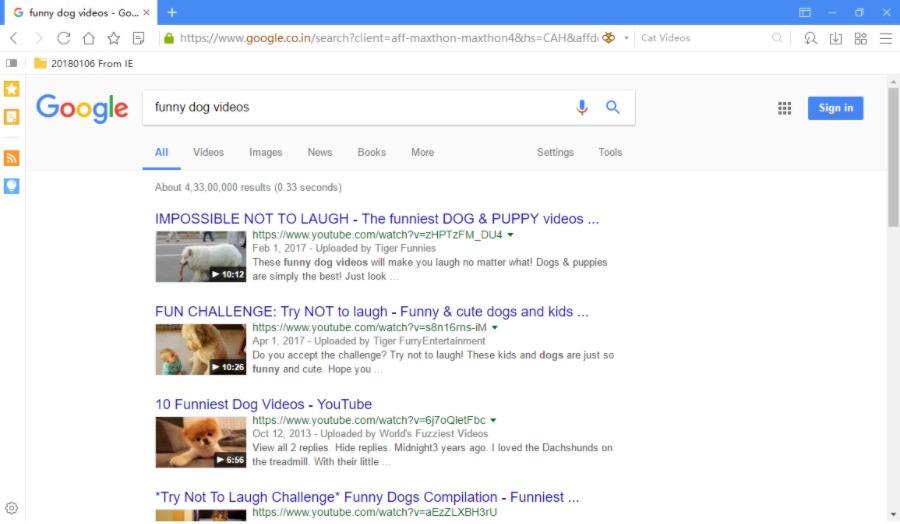Viewport: 900px width, 524px height.
Task: Open Favorites star in left sidebar
Action: click(x=11, y=89)
